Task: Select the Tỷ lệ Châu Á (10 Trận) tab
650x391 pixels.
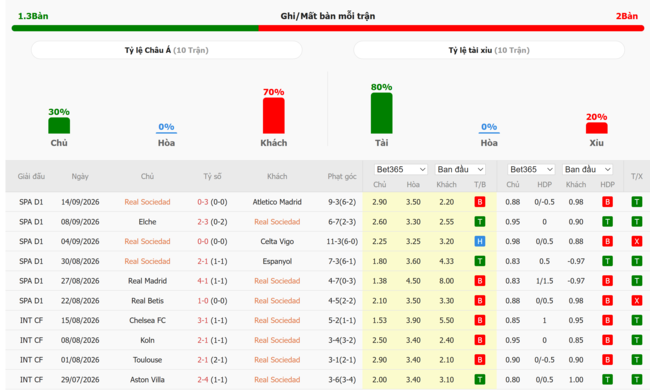Action: pos(167,50)
